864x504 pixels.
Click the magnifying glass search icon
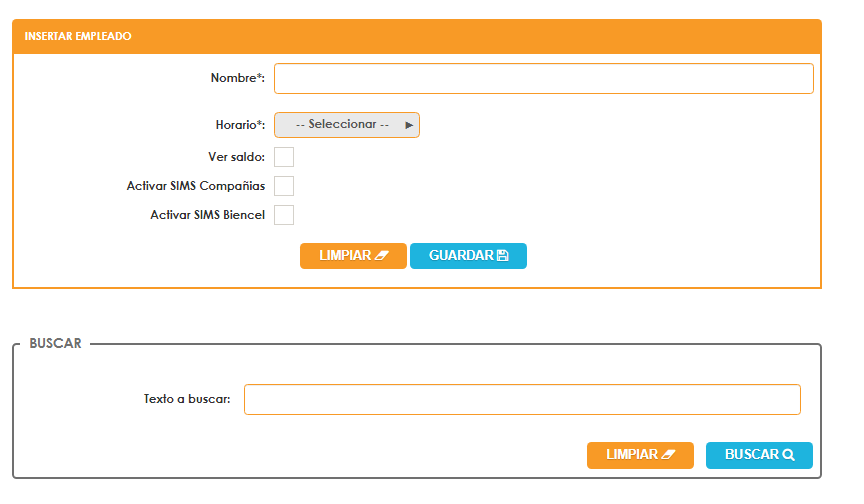(789, 455)
